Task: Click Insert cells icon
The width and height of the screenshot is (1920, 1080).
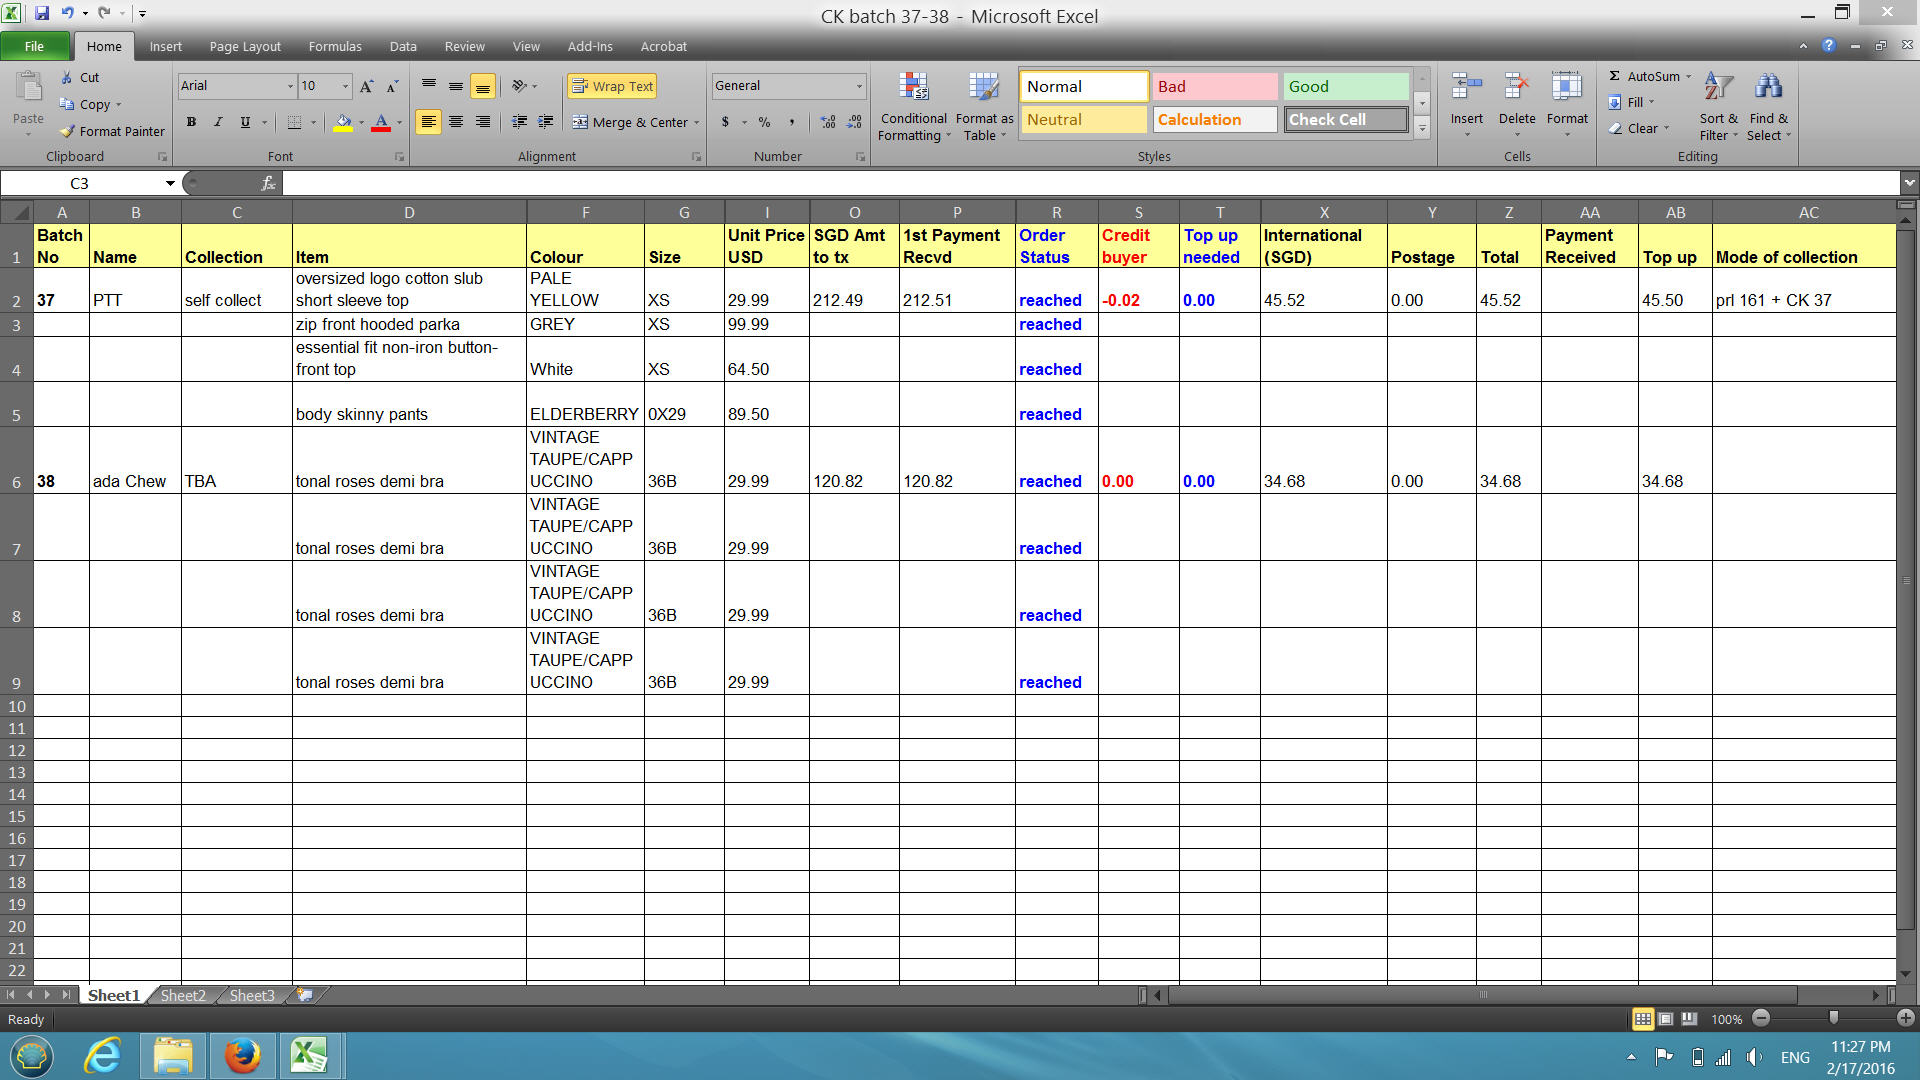Action: 1466,87
